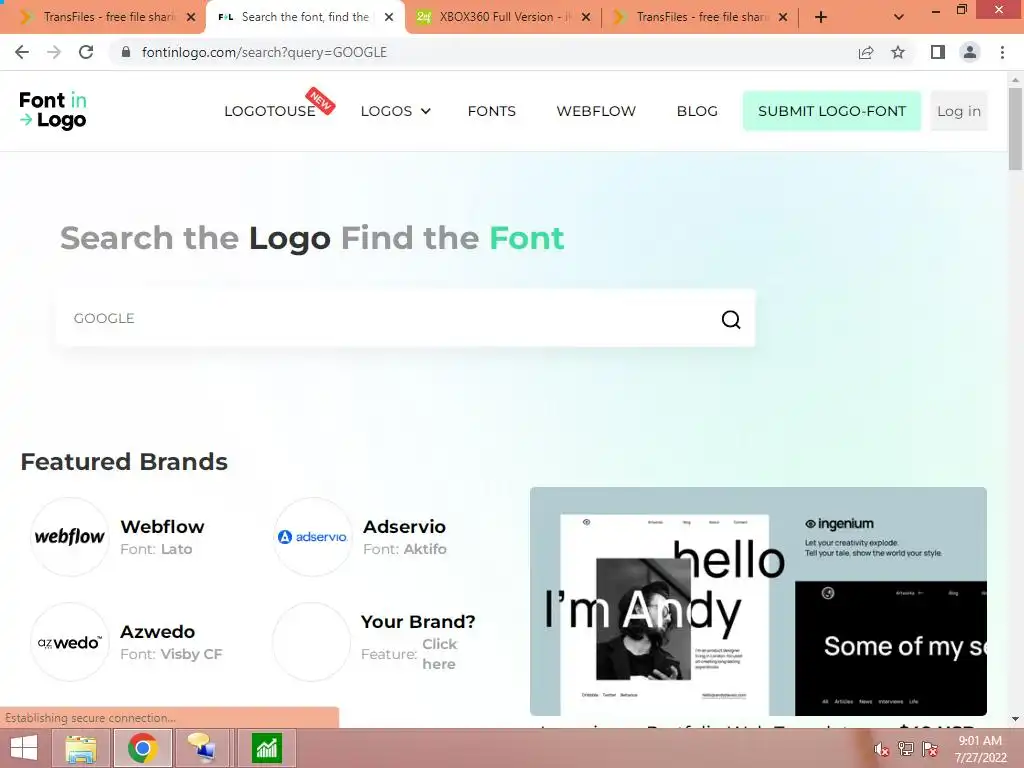Open Chrome's three-dot menu
Viewport: 1024px width, 768px height.
(x=1002, y=52)
